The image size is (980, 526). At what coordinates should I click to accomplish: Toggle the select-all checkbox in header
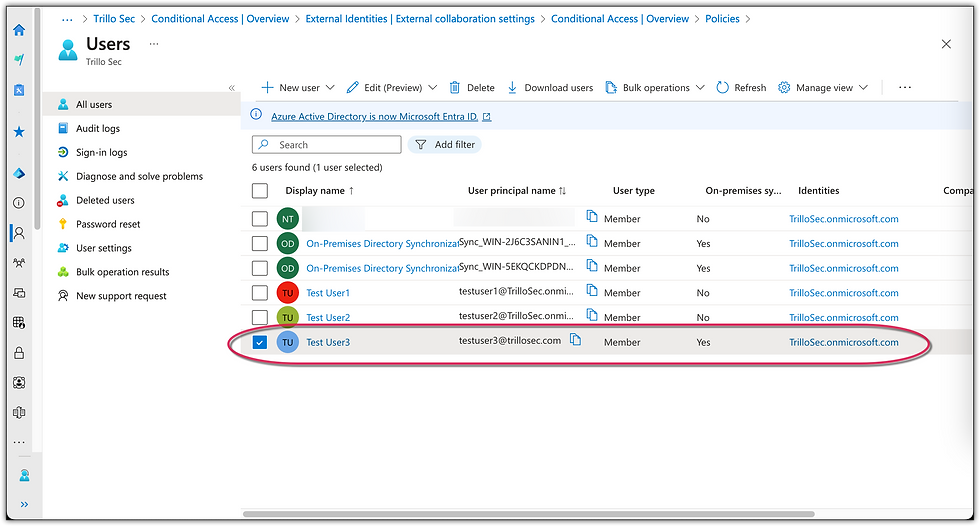260,191
